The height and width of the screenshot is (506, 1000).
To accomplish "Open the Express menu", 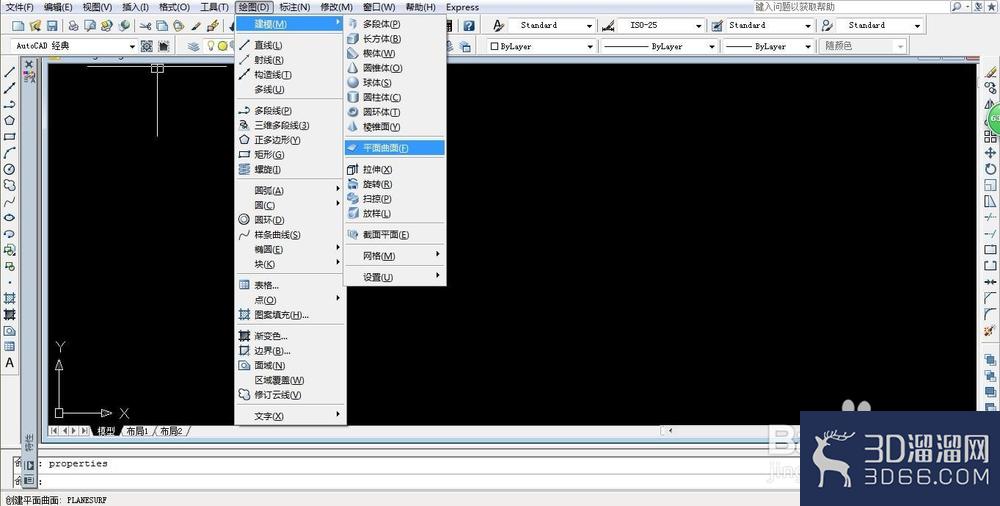I will 462,7.
